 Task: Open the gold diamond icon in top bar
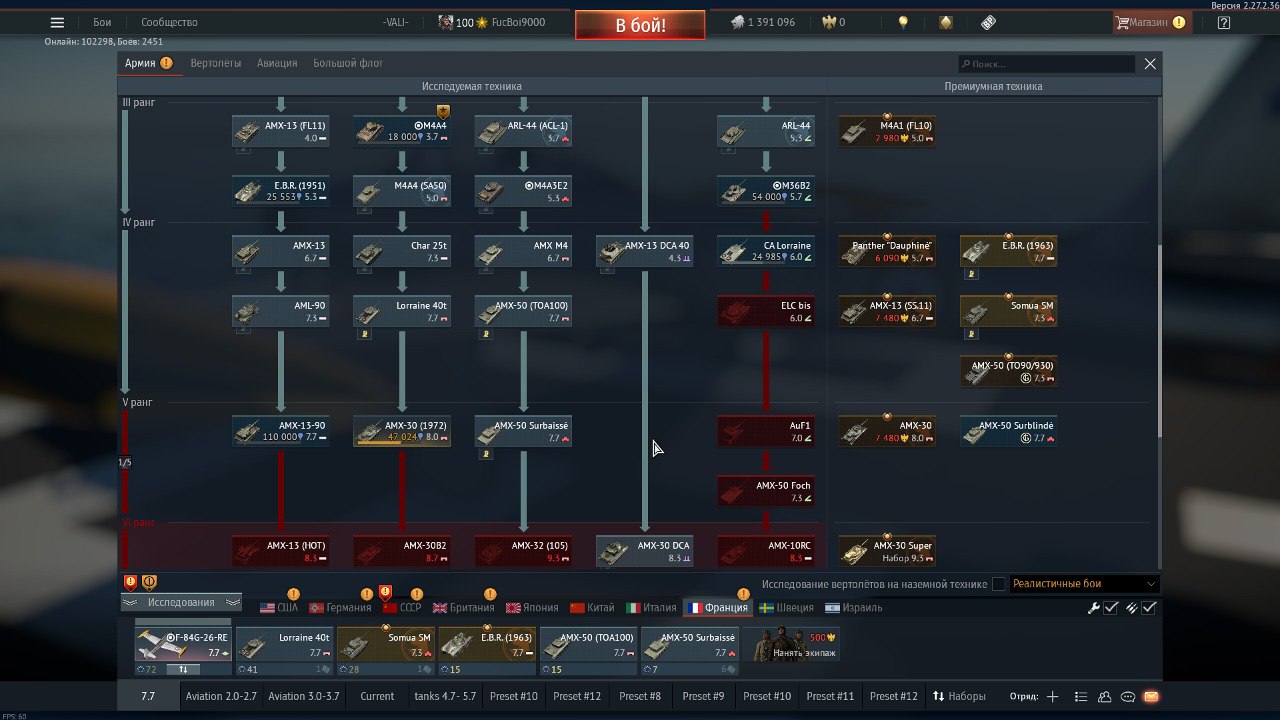[x=946, y=22]
